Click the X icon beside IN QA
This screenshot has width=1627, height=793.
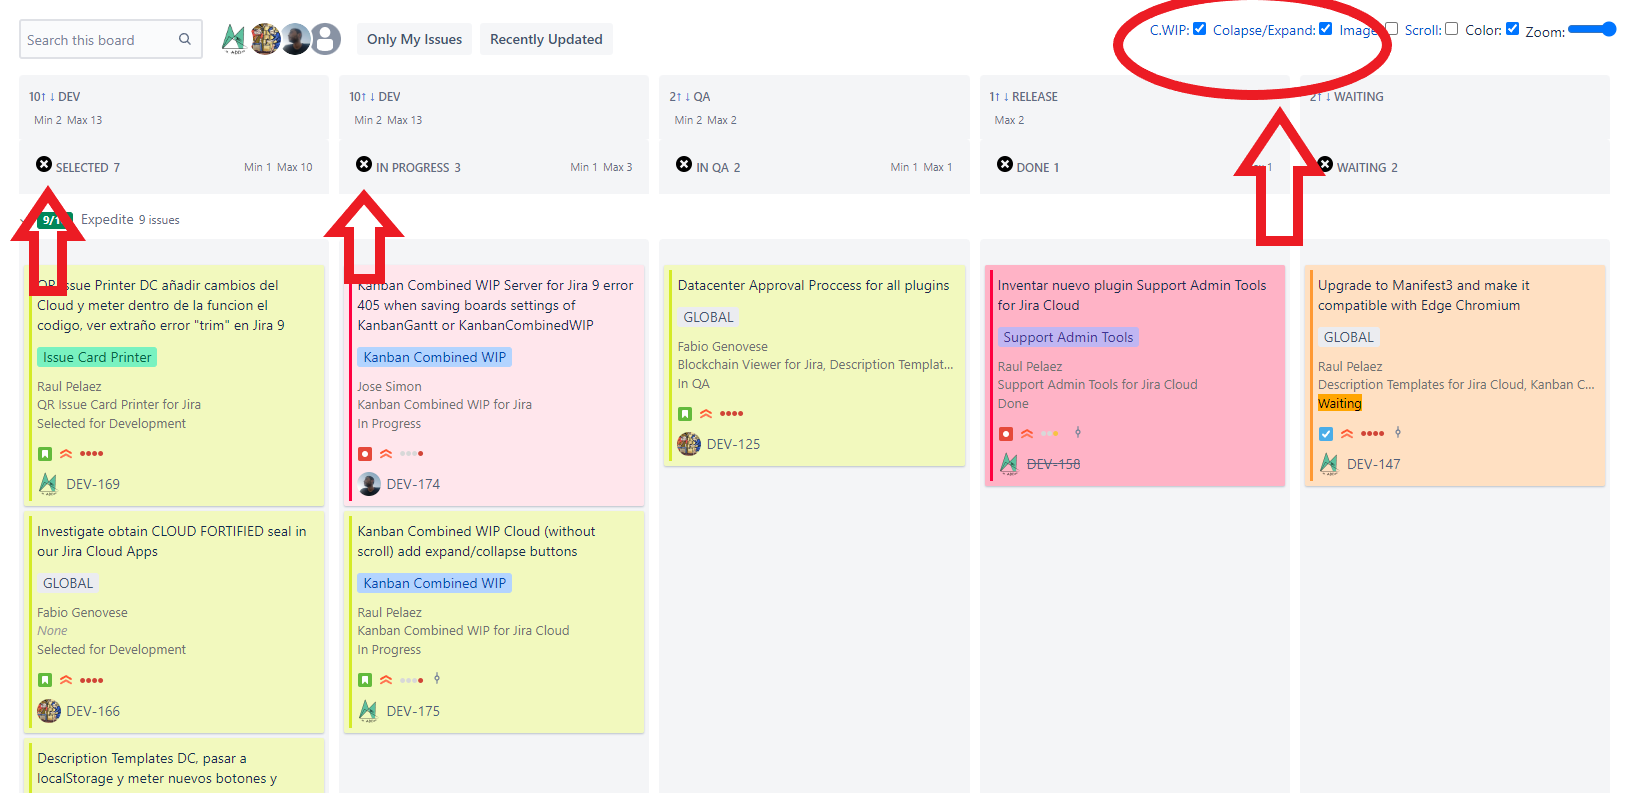pos(684,165)
